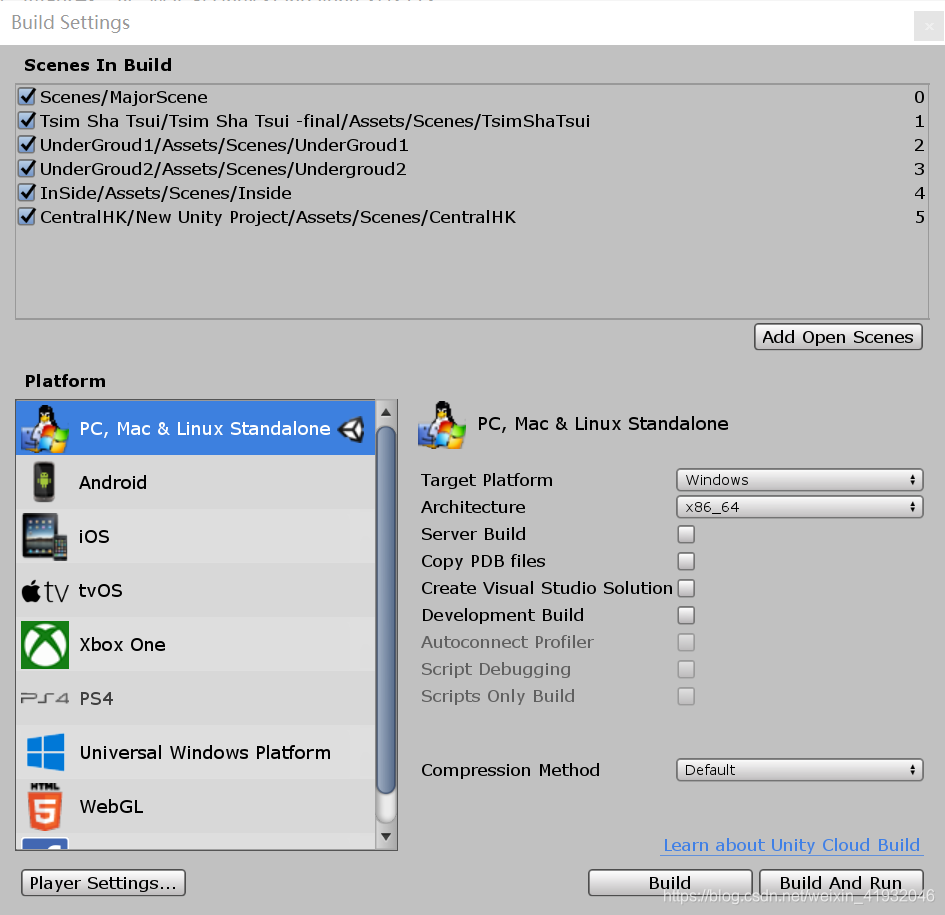Click the green Xbox One logo
Screen dimensions: 945x915
coord(45,645)
